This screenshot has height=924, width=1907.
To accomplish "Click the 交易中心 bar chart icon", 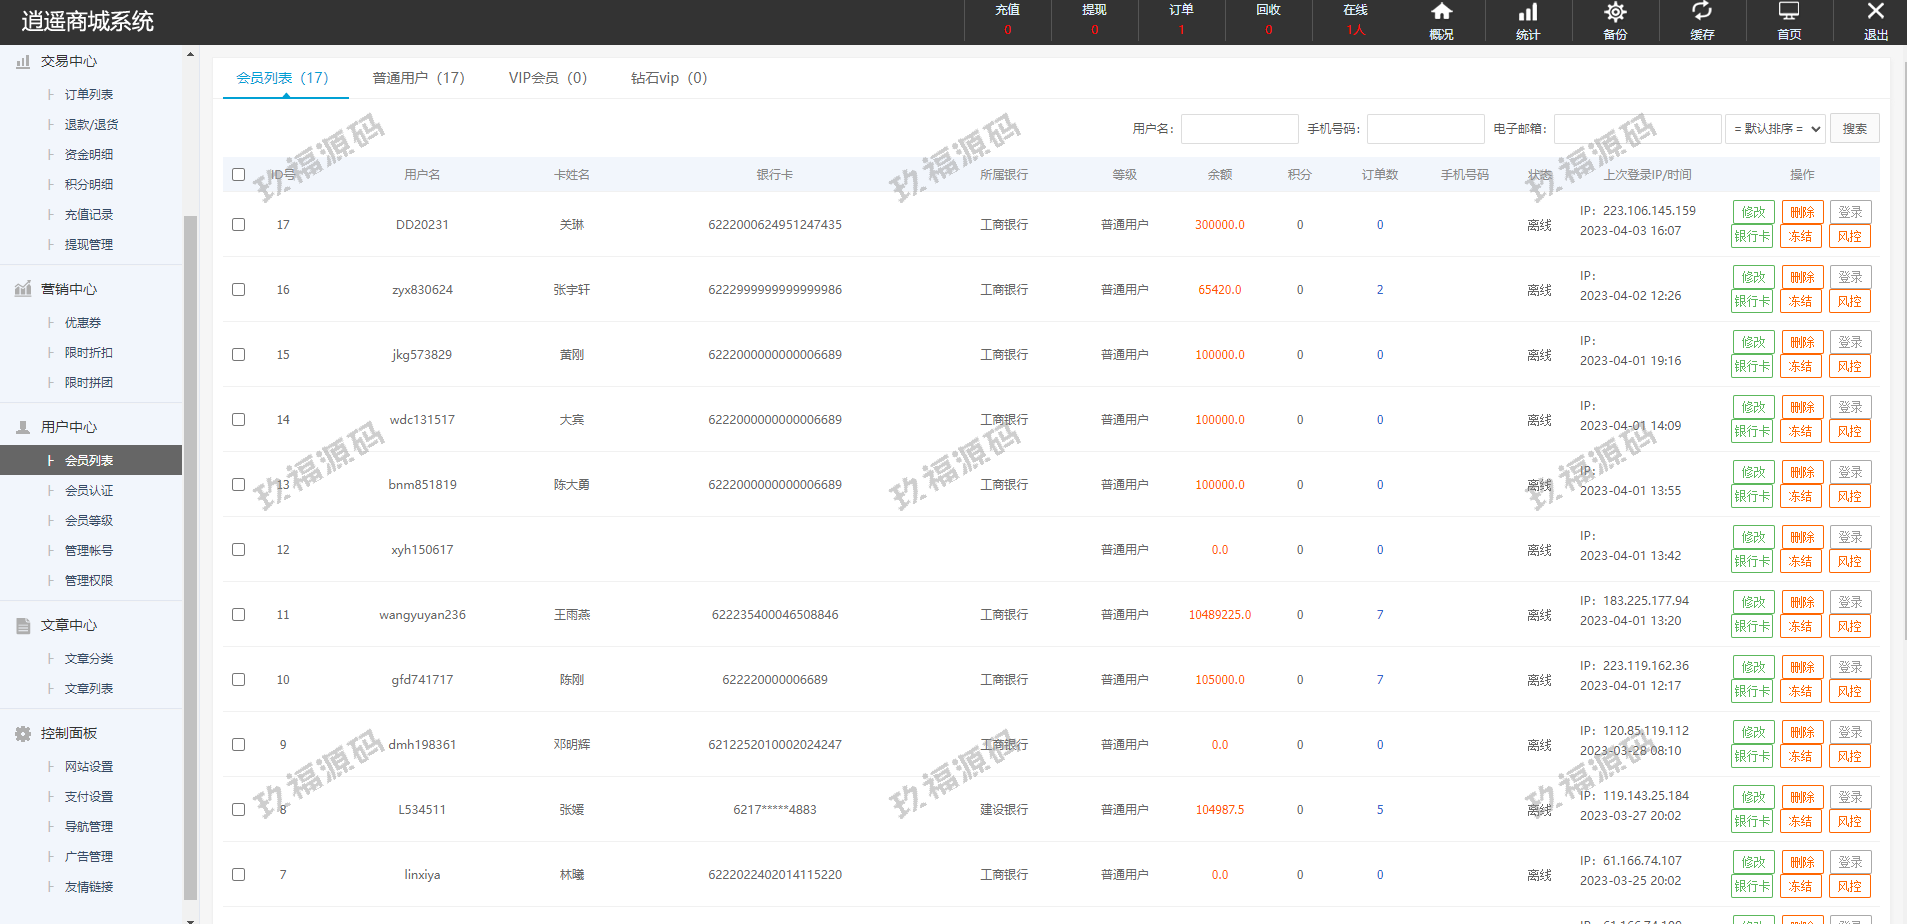I will [23, 62].
